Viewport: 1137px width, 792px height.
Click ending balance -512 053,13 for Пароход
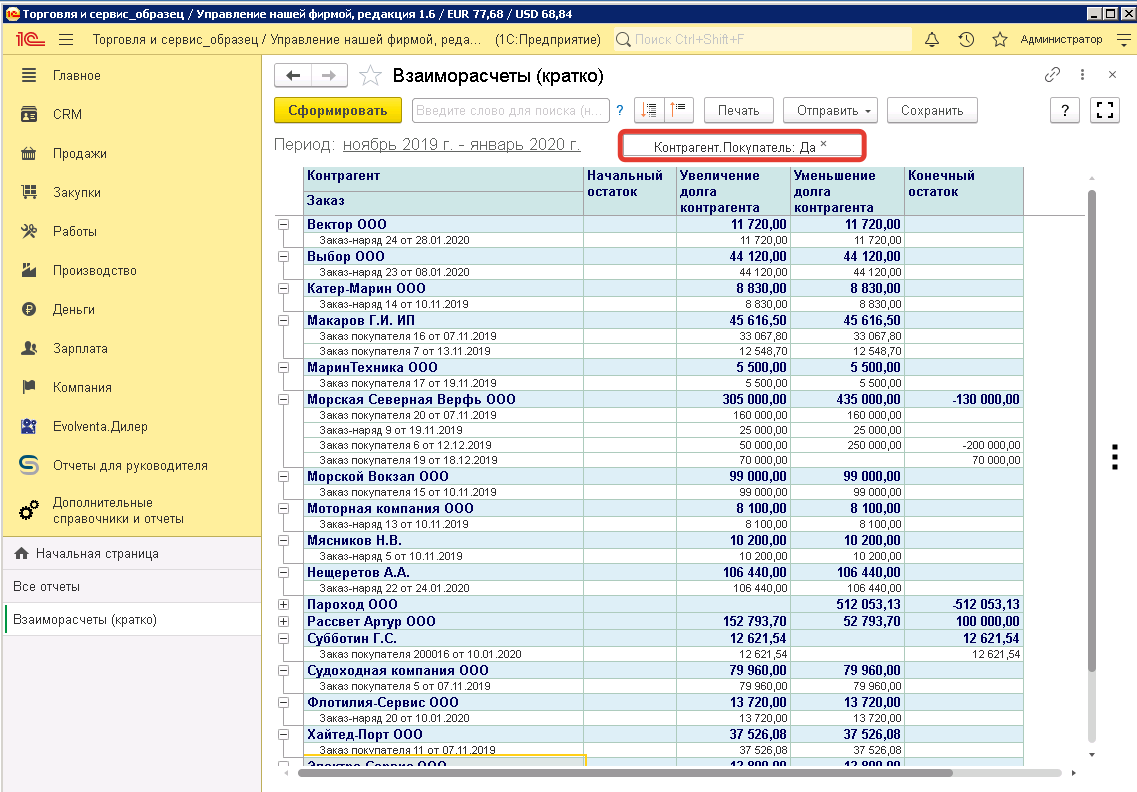(x=985, y=605)
